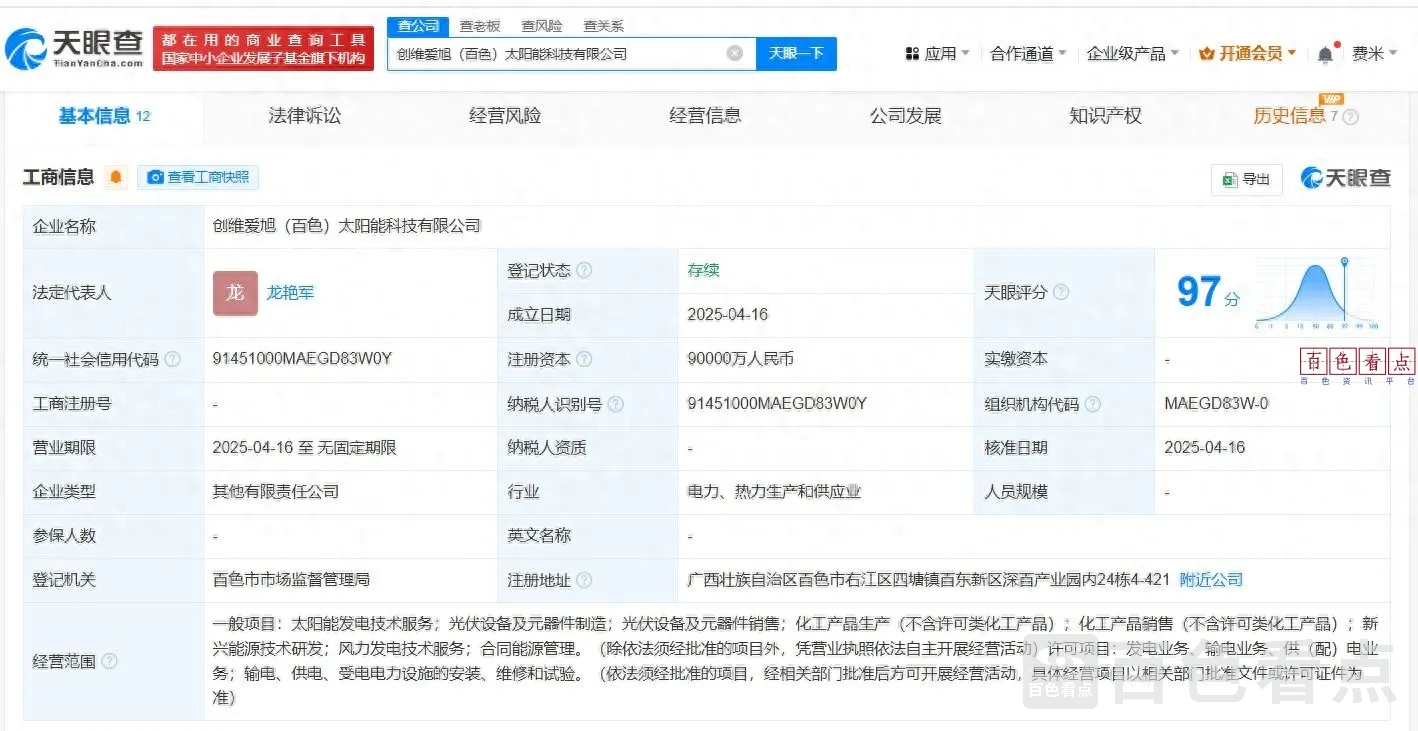Click the 导出 export button
The height and width of the screenshot is (731, 1418).
(1246, 179)
